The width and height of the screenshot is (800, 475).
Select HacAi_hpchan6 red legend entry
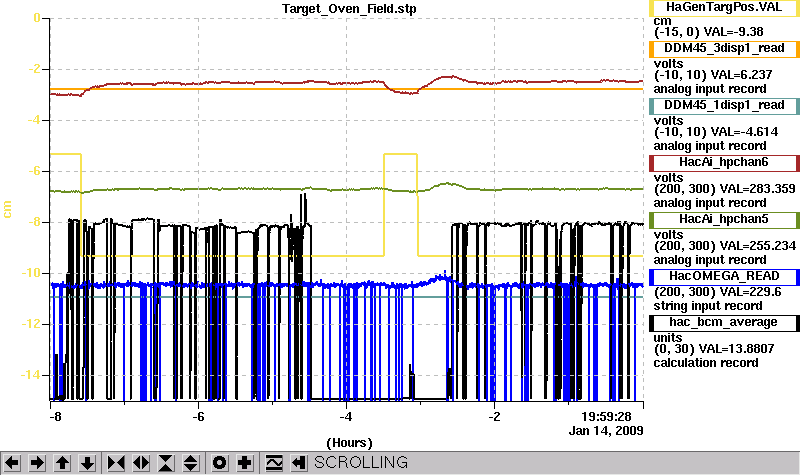724,162
